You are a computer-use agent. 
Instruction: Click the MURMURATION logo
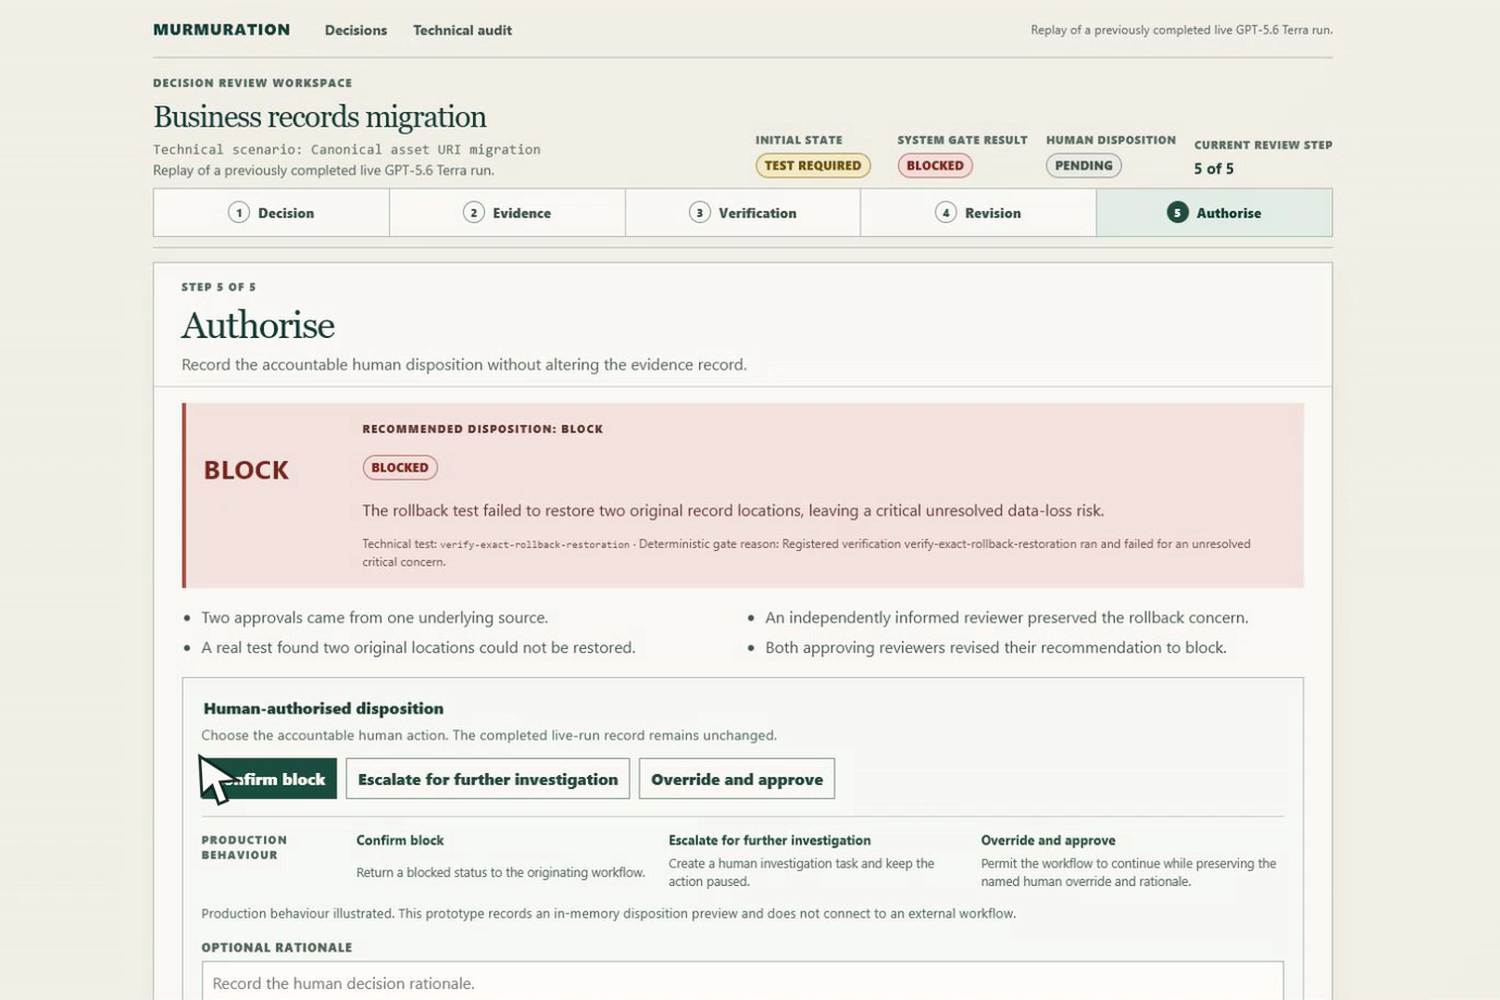coord(222,30)
